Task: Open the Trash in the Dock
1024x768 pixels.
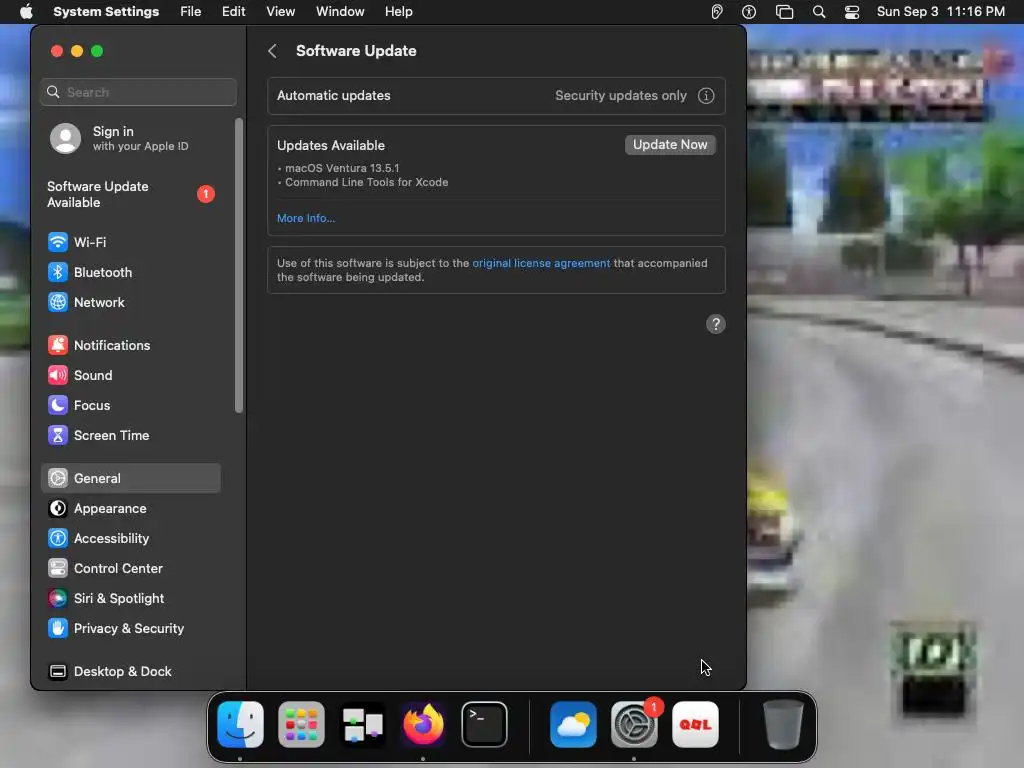Action: pyautogui.click(x=783, y=725)
